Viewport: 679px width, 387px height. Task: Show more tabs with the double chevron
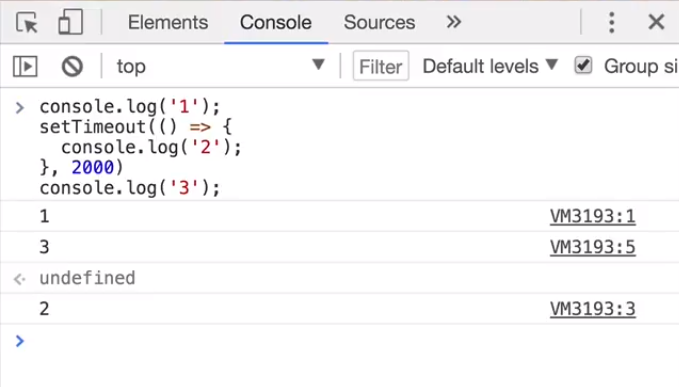click(453, 22)
